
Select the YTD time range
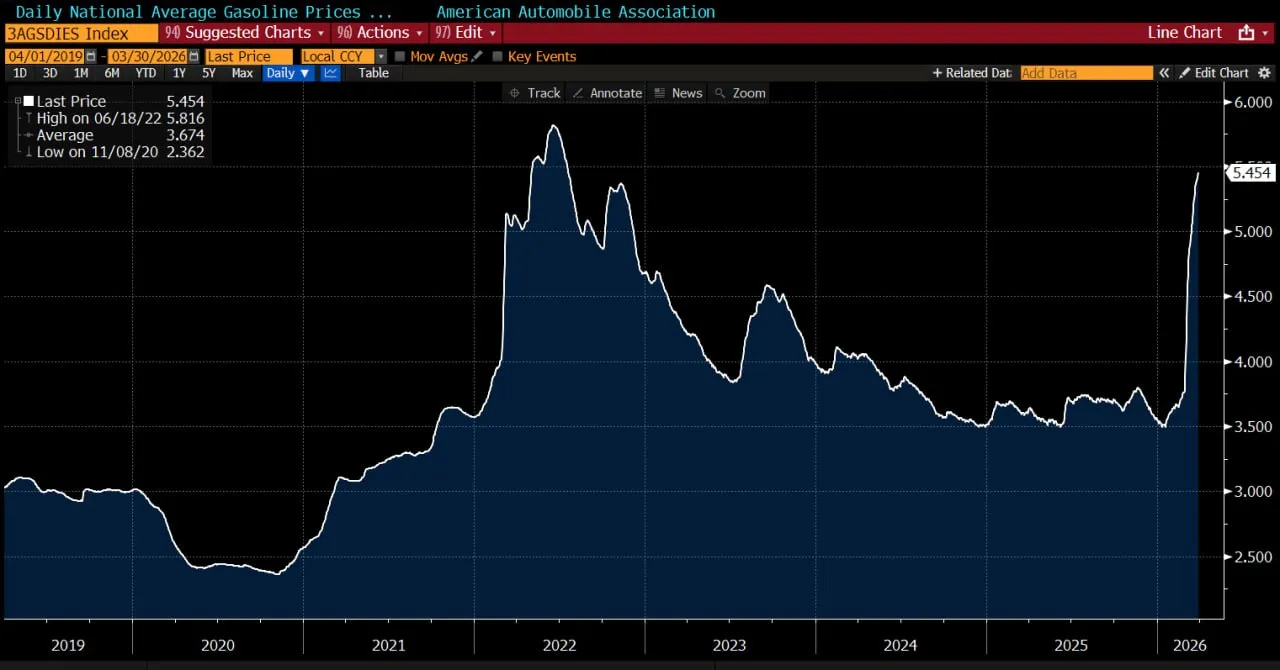pyautogui.click(x=145, y=73)
